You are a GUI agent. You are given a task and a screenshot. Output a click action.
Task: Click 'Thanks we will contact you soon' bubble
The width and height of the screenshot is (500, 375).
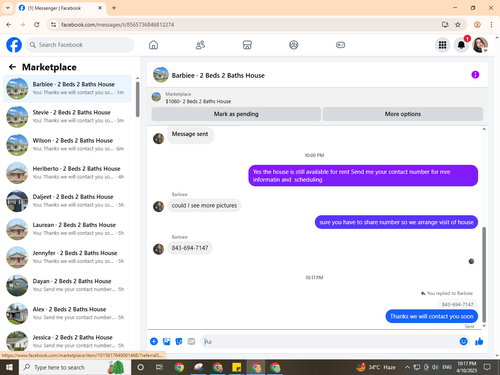point(432,316)
